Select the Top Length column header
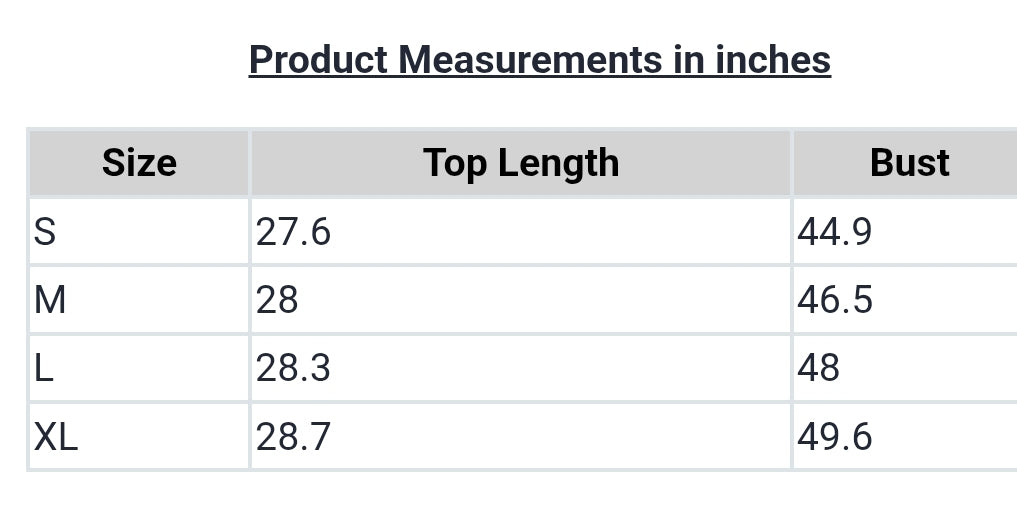The image size is (1017, 509). 521,162
